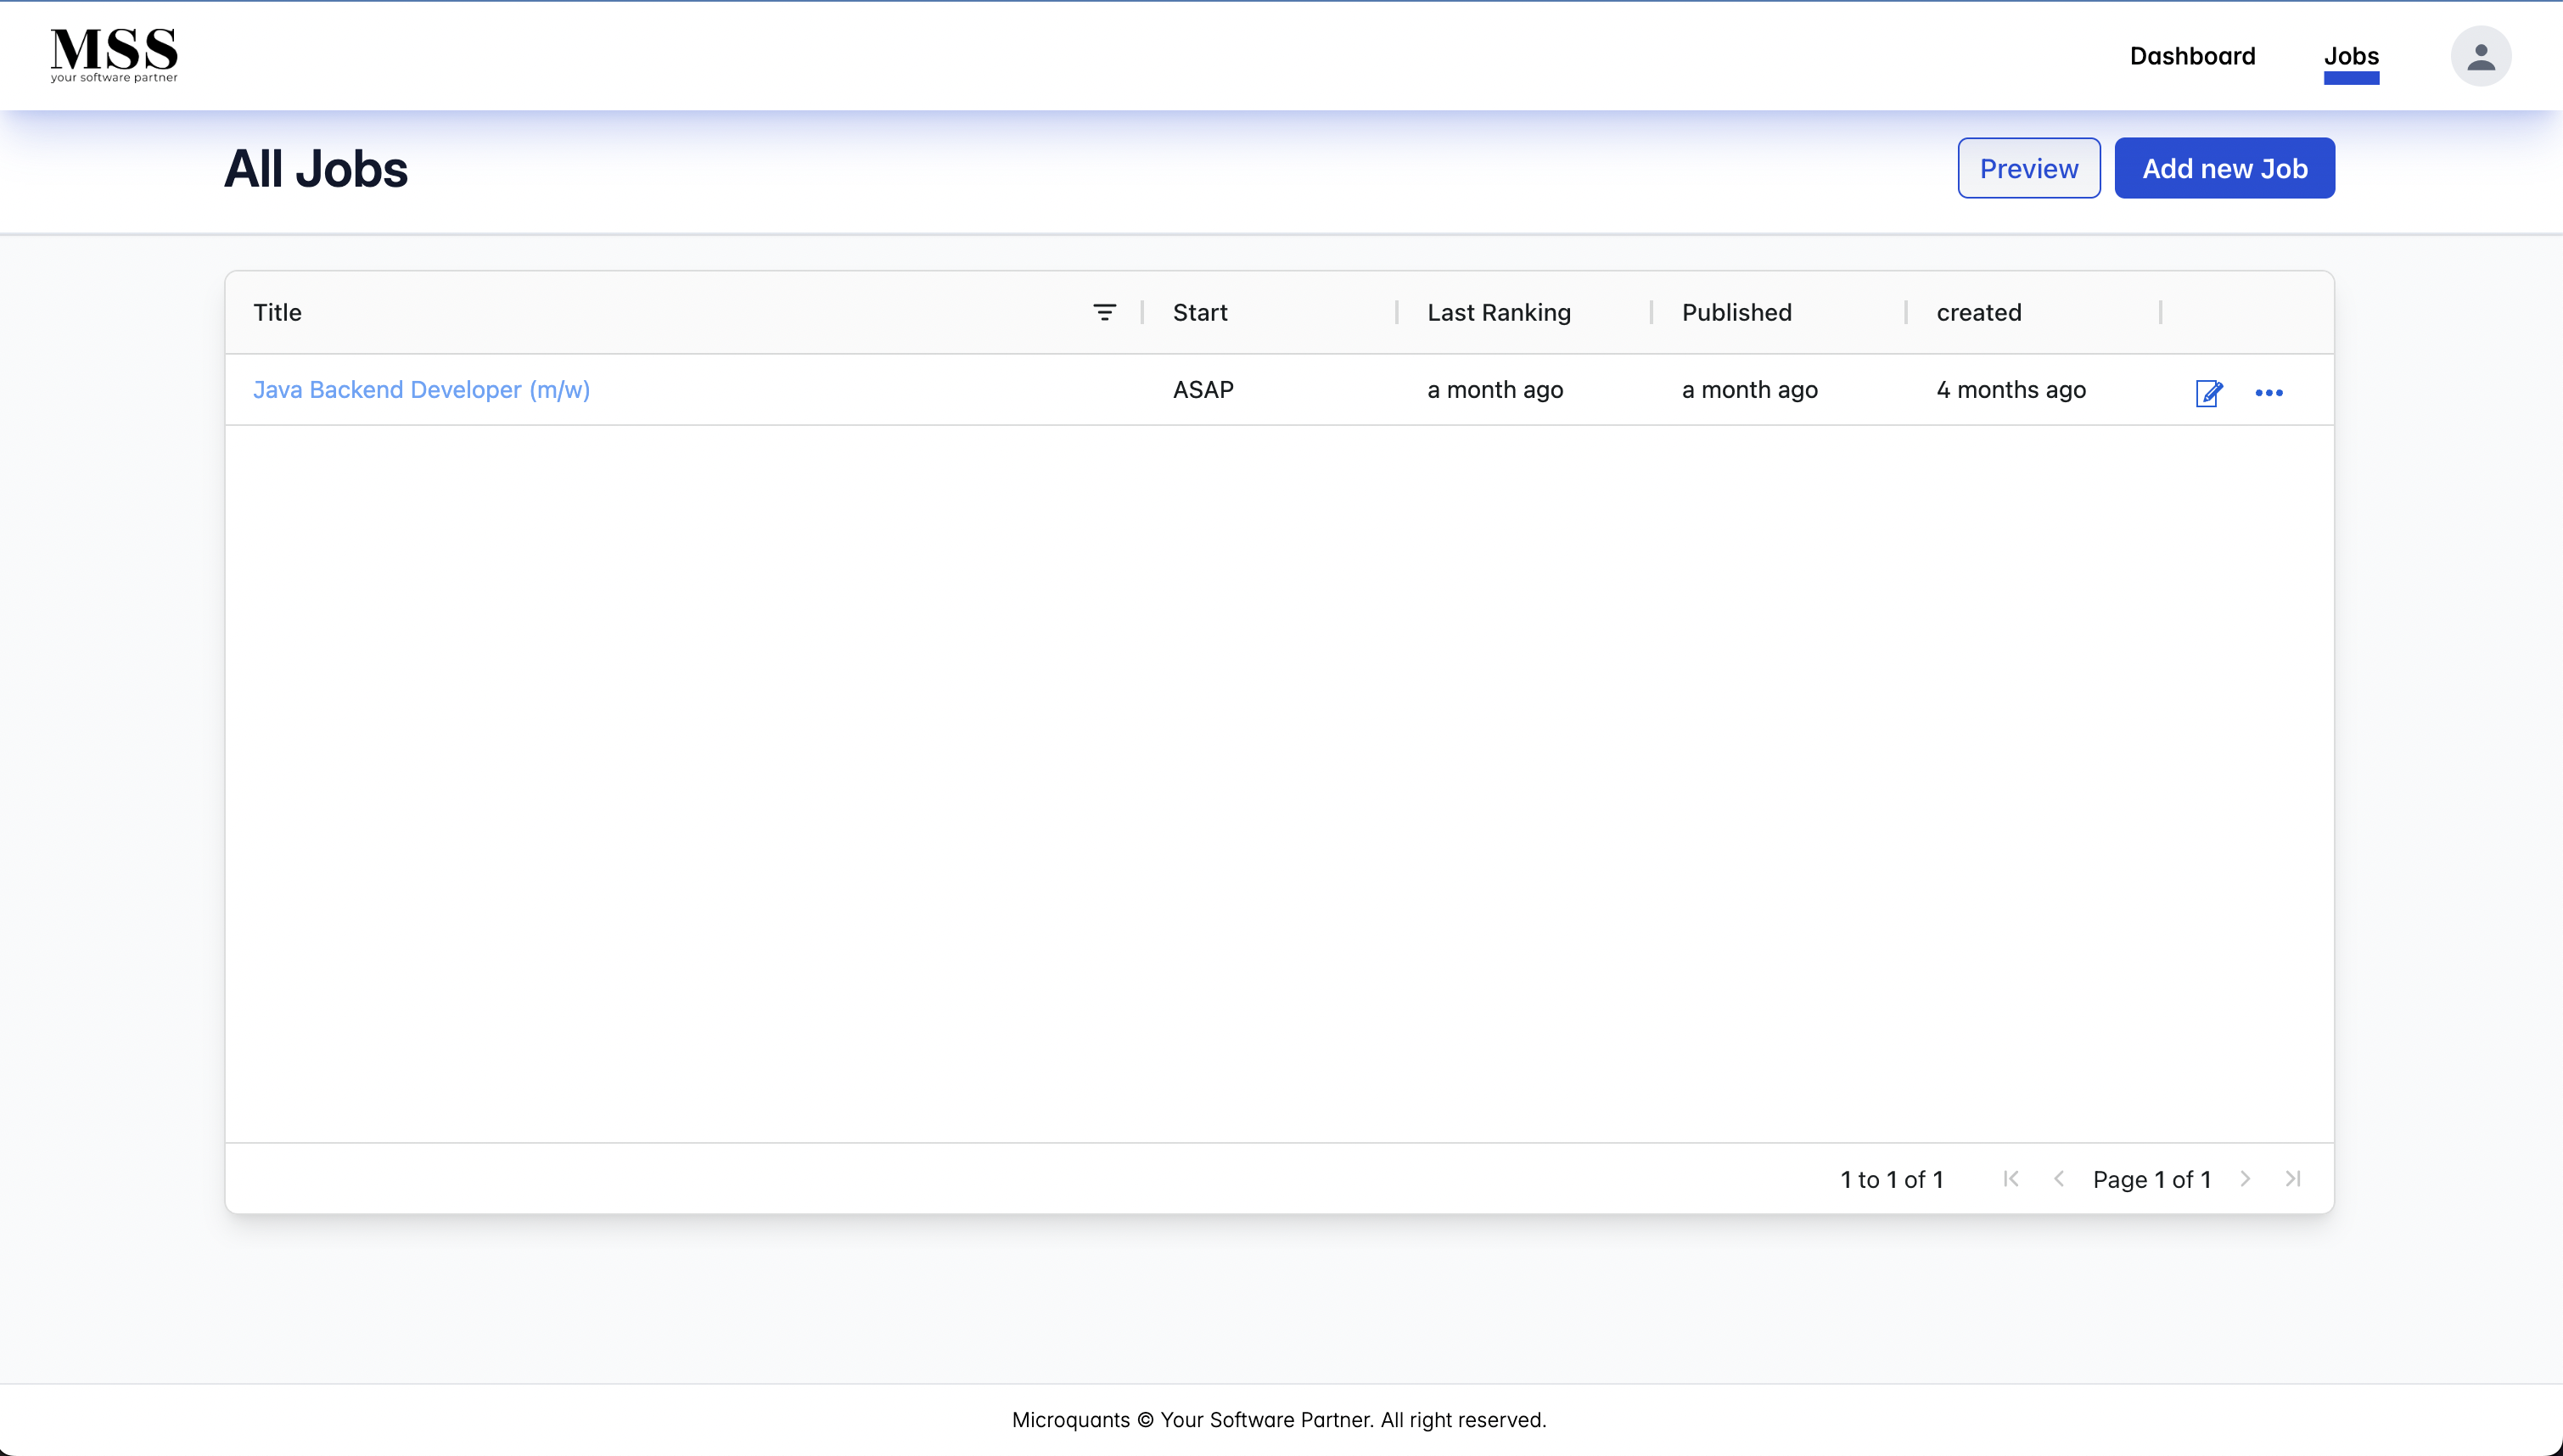Edit the Java Backend Developer job
2563x1456 pixels.
point(2209,393)
